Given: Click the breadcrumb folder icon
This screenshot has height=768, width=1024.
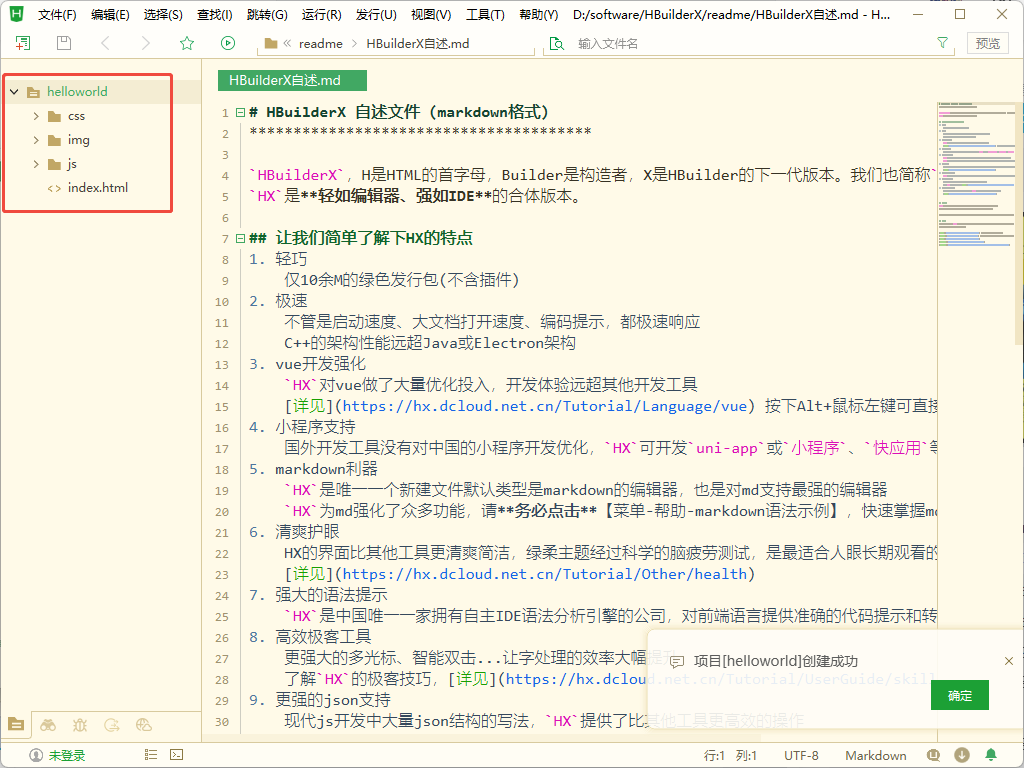Looking at the screenshot, I should coord(271,44).
